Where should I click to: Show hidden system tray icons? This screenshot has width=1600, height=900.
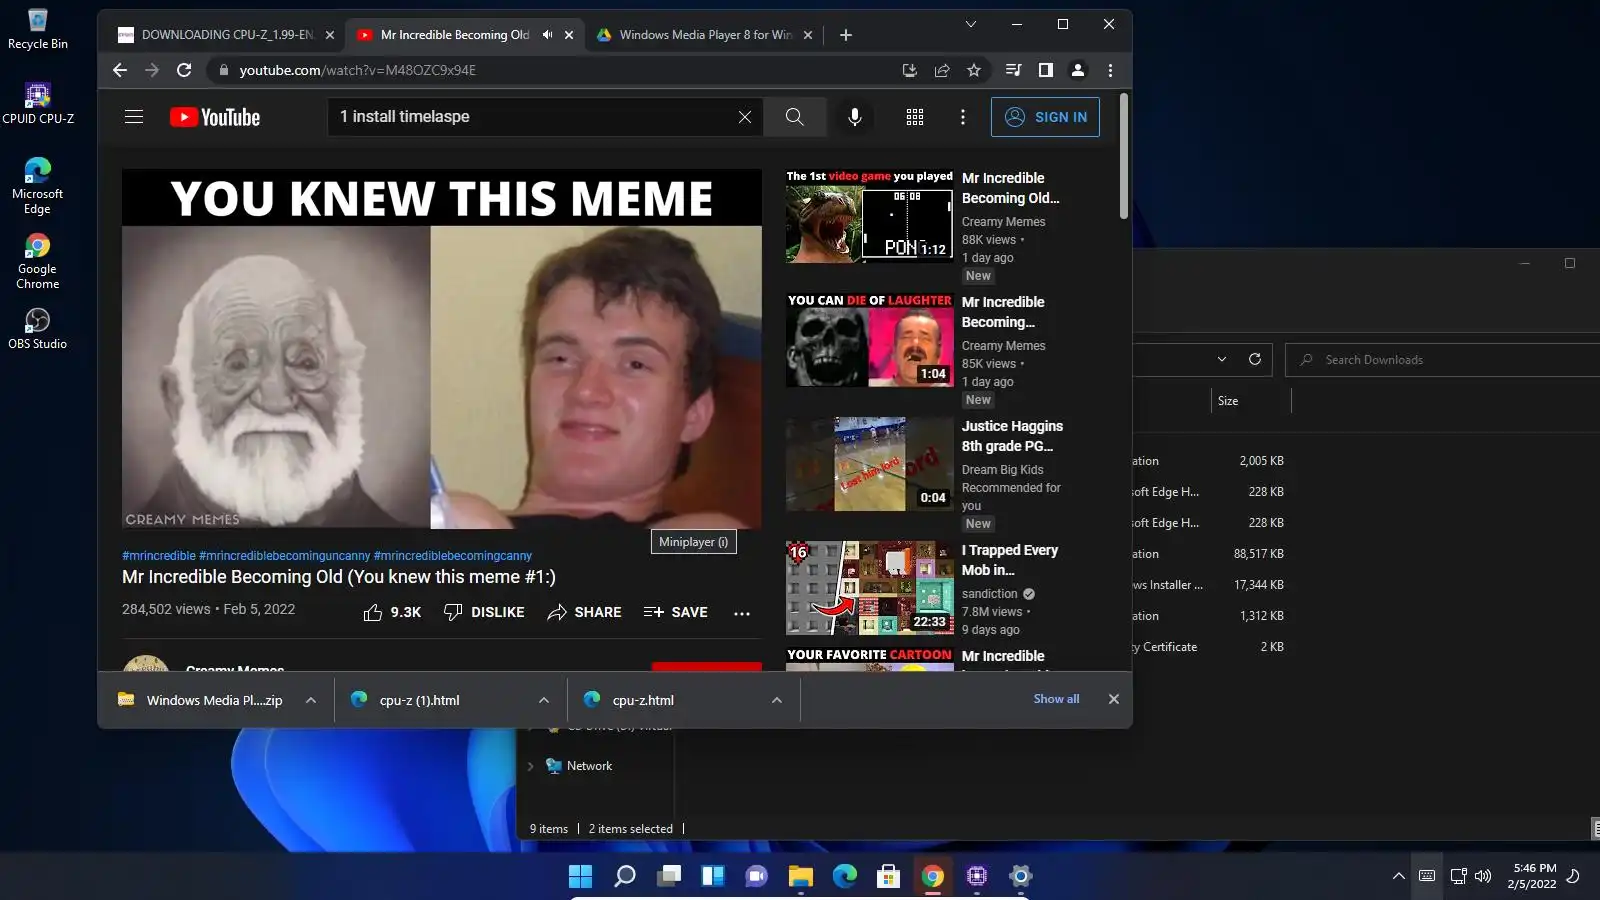pos(1398,877)
